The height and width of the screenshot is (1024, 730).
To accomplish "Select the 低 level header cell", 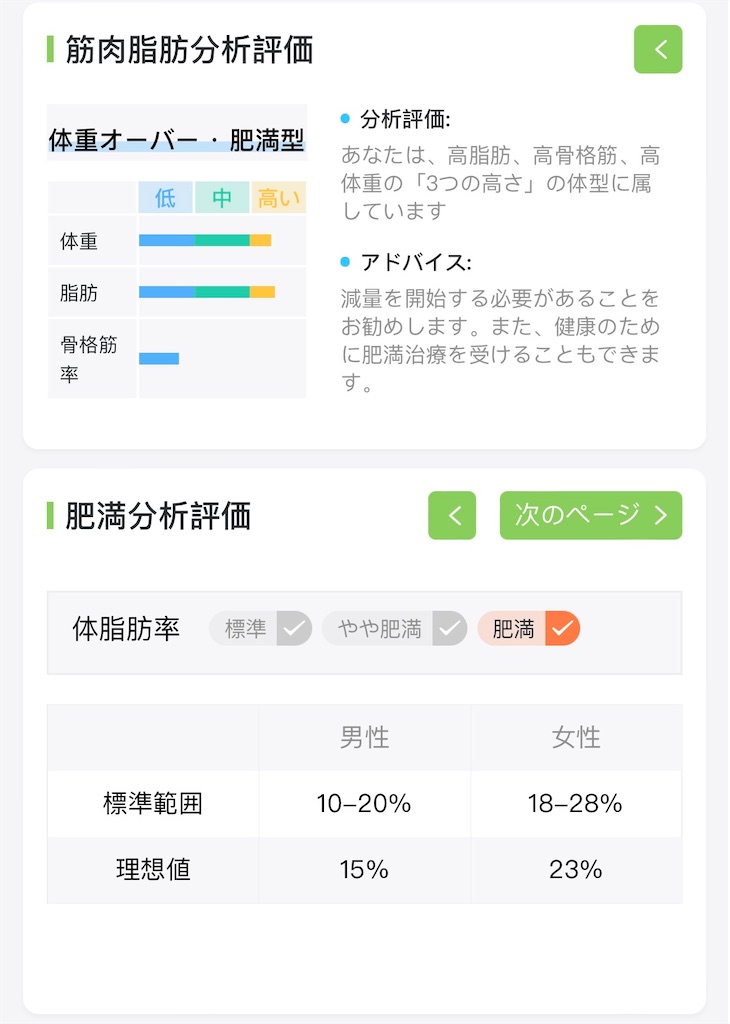I will click(x=165, y=197).
